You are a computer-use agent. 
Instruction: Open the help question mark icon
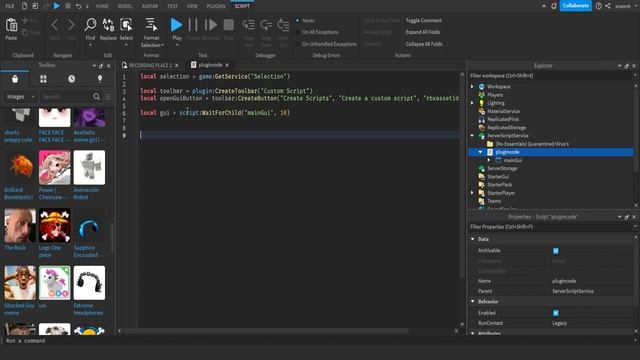598,6
